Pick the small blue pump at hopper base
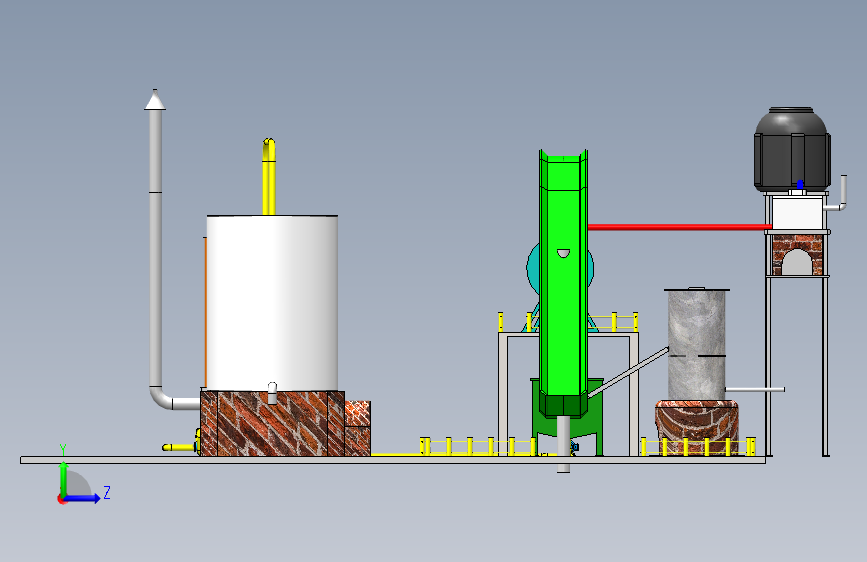Image resolution: width=867 pixels, height=562 pixels. coord(574,447)
